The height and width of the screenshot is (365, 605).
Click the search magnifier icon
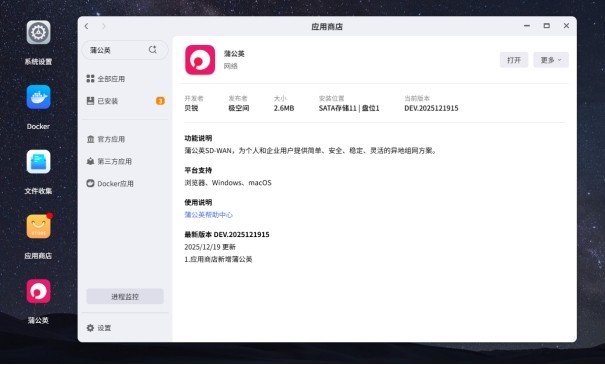click(x=153, y=50)
